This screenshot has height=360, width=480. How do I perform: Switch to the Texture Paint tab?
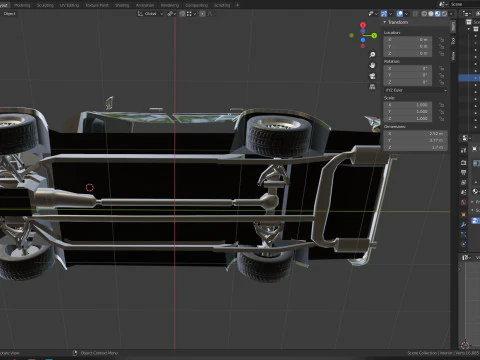(x=97, y=5)
